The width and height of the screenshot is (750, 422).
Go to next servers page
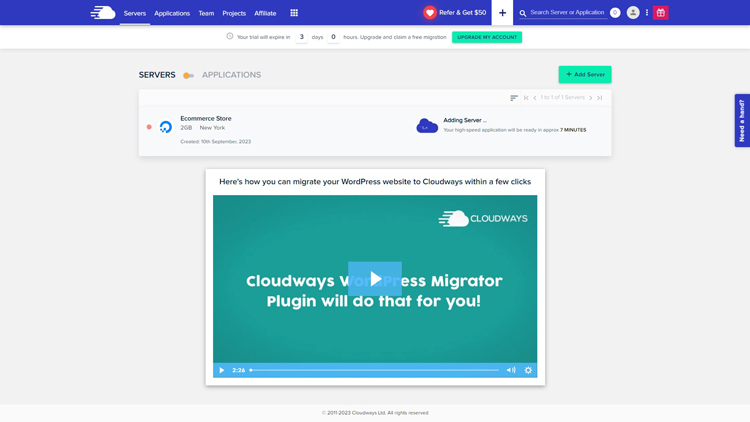[591, 98]
